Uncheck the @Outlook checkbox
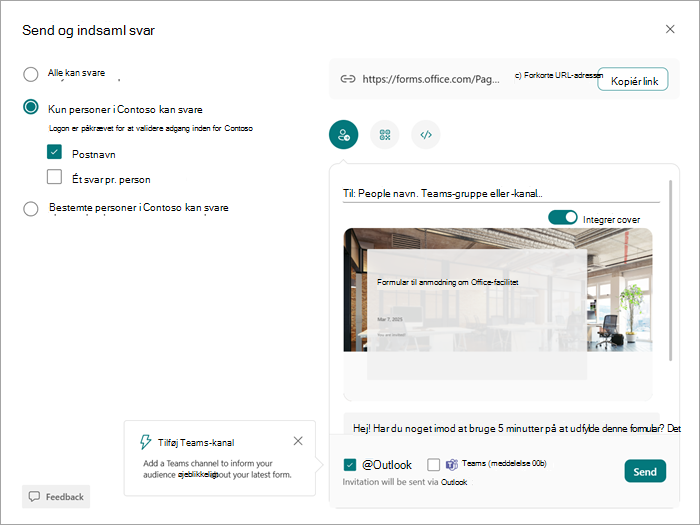700x525 pixels. coord(350,465)
